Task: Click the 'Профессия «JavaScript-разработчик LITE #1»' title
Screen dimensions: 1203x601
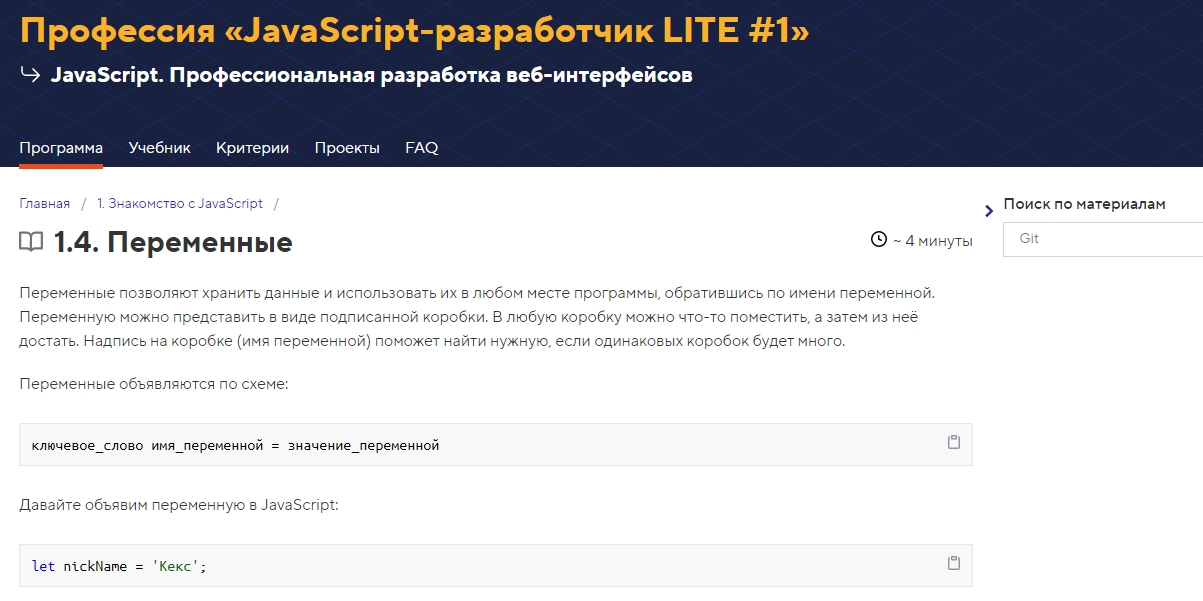Action: point(415,30)
